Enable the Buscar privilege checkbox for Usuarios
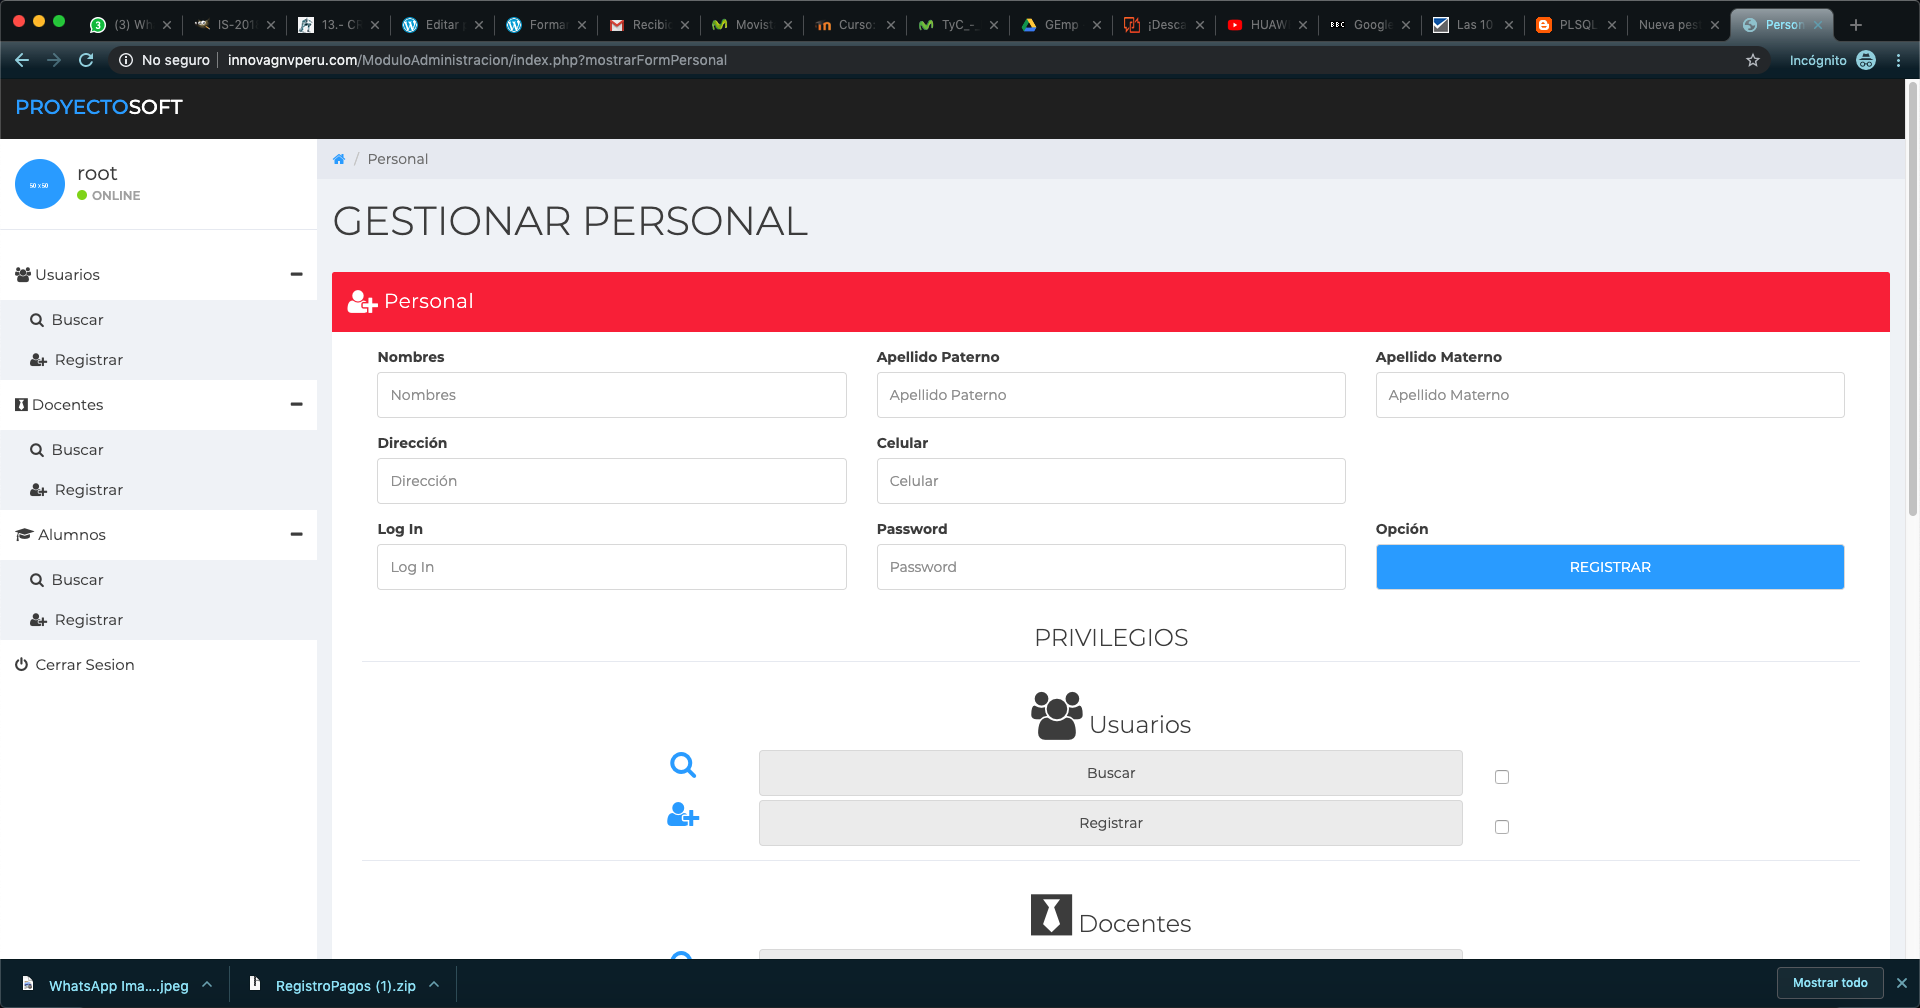 point(1501,777)
